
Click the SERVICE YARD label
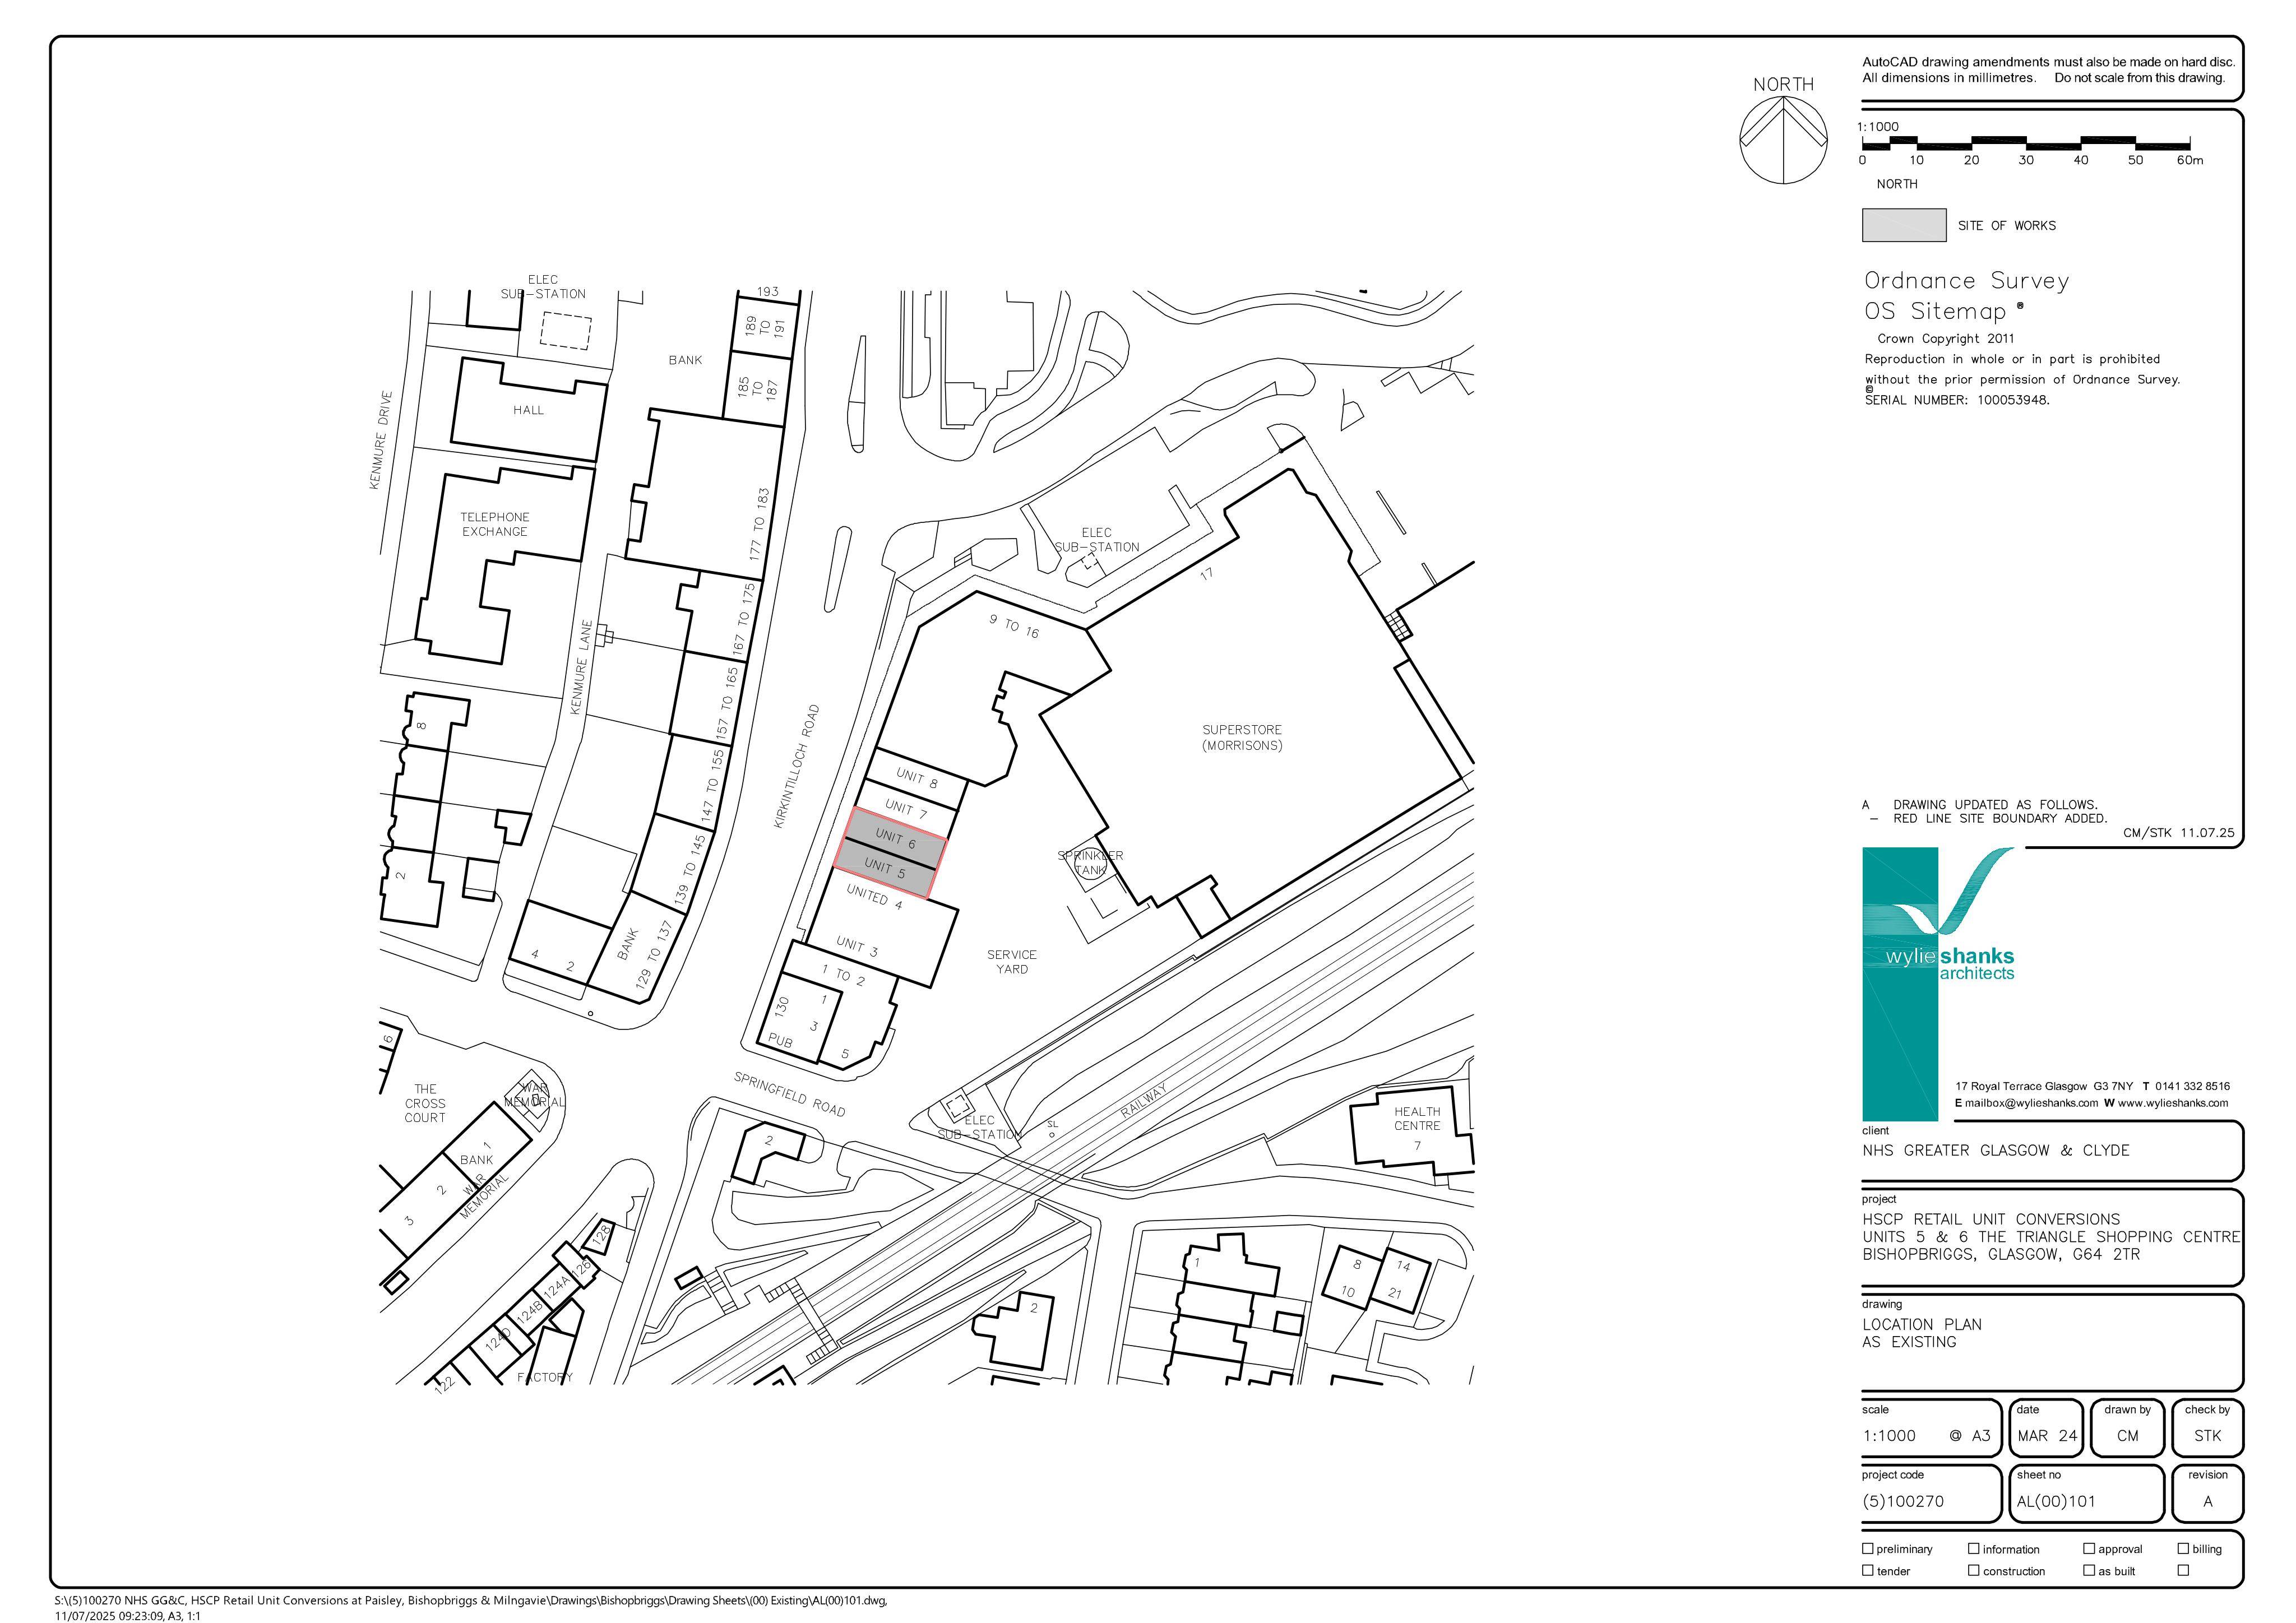[x=1012, y=962]
